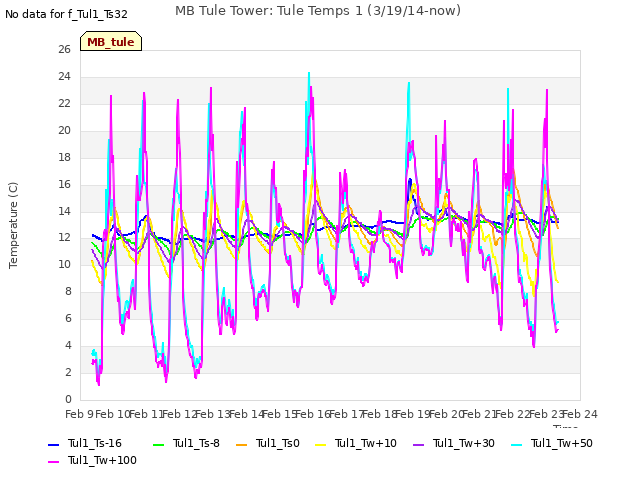Click the 14 y-axis tick label
This screenshot has height=480, width=640.
click(64, 211)
